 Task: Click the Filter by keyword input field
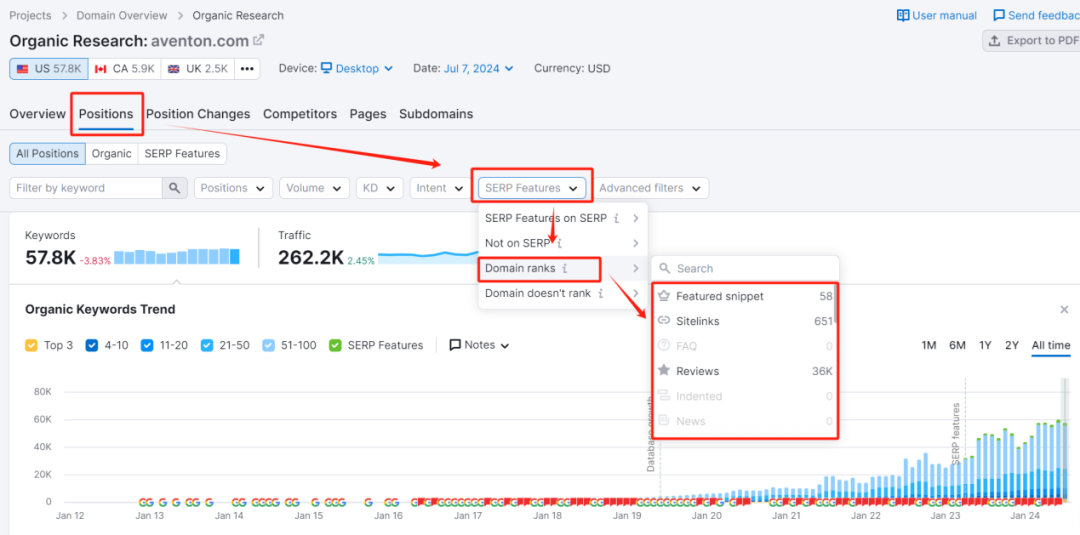click(x=86, y=188)
